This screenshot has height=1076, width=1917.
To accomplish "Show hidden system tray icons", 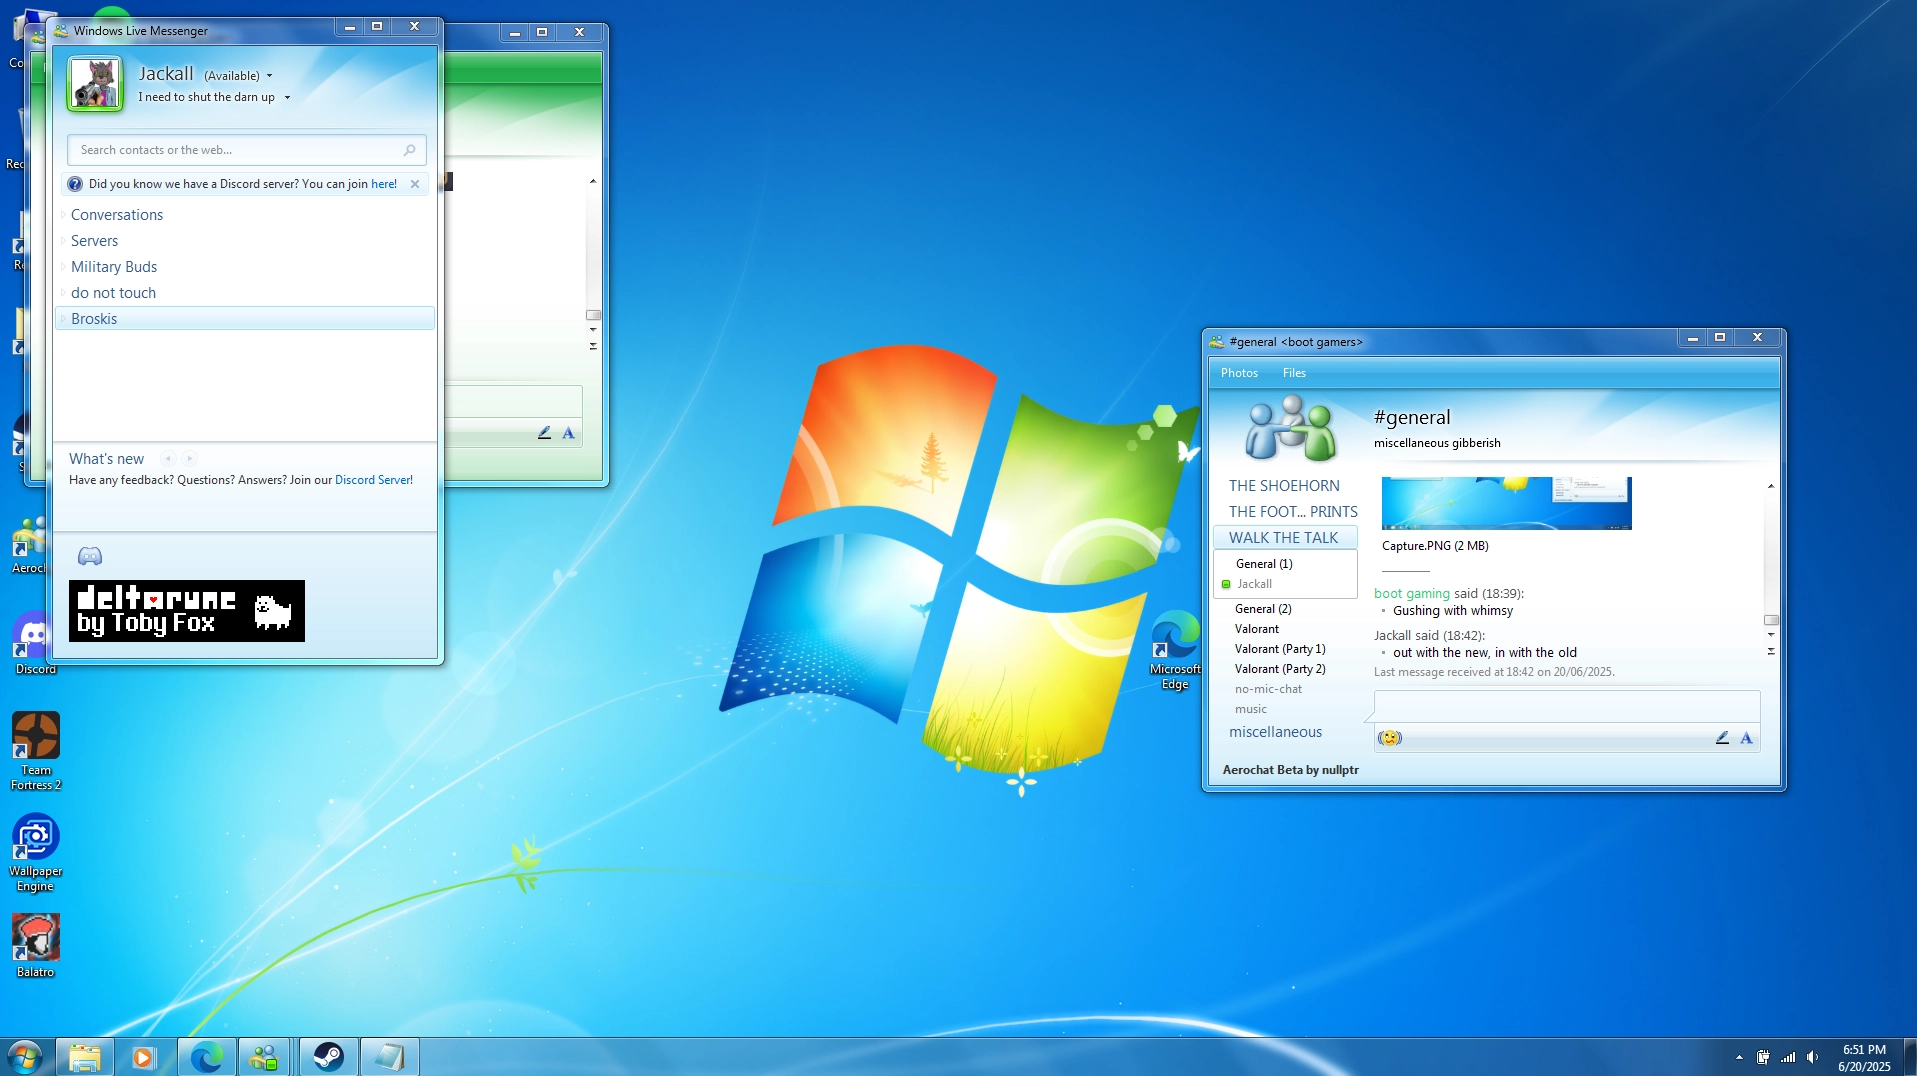I will 1739,1057.
